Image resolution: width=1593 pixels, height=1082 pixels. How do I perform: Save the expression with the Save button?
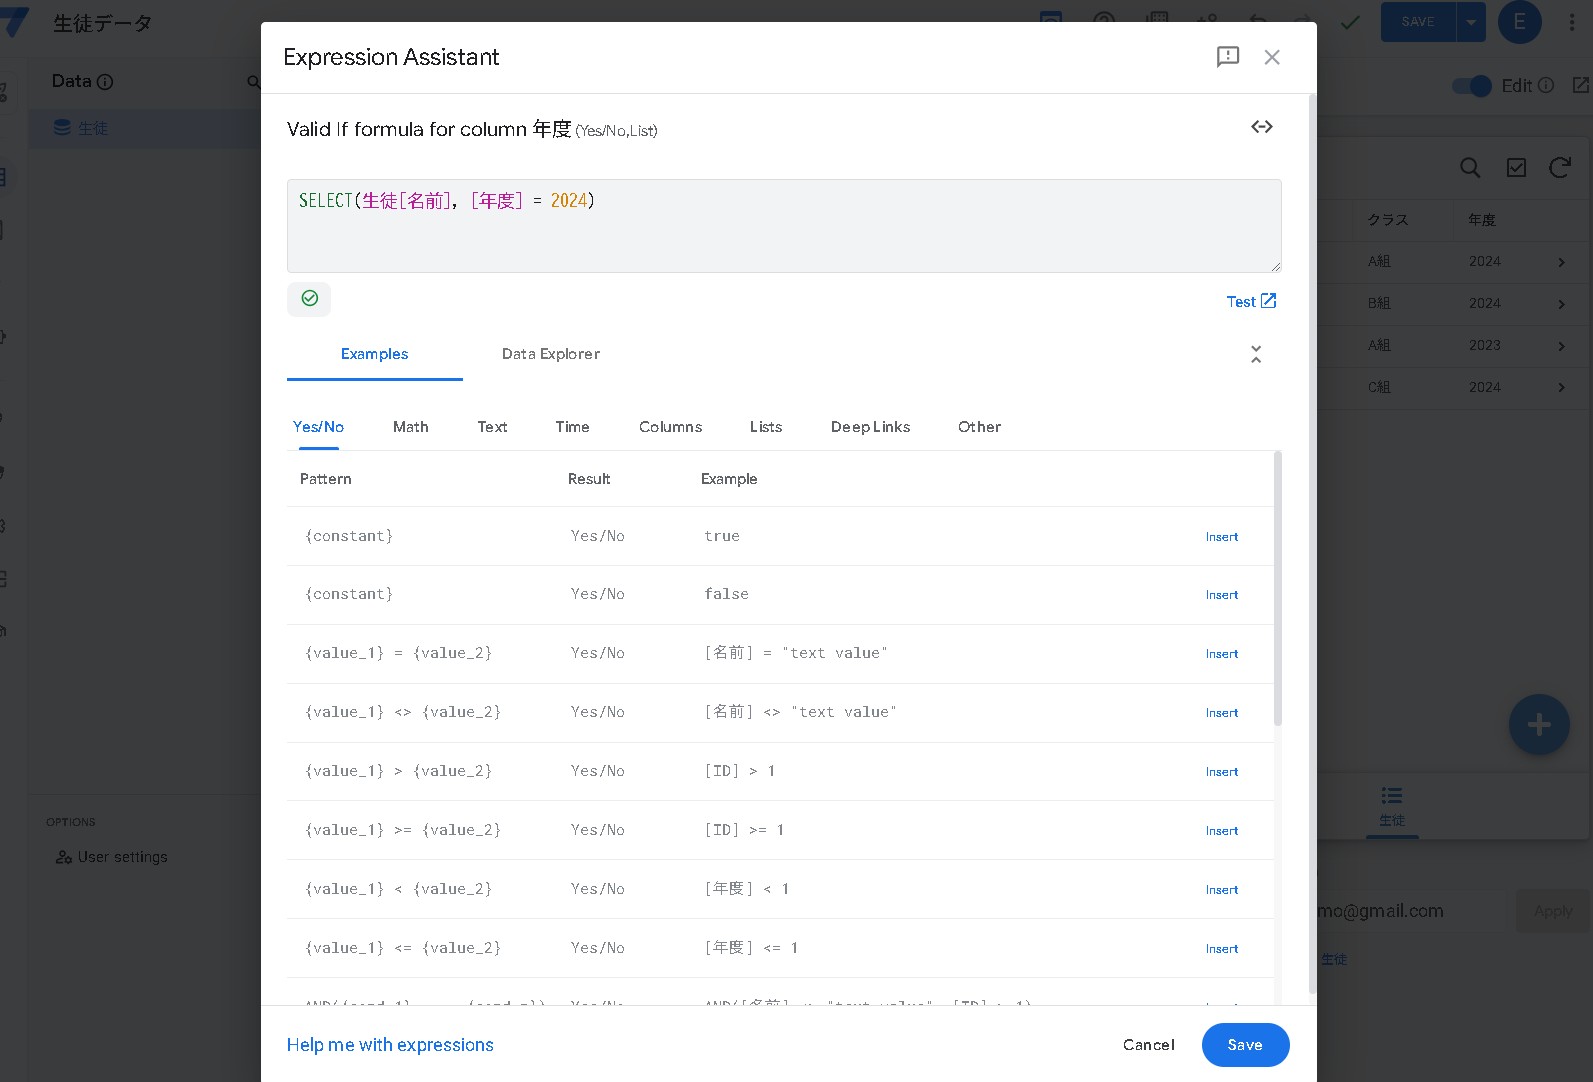coord(1244,1045)
